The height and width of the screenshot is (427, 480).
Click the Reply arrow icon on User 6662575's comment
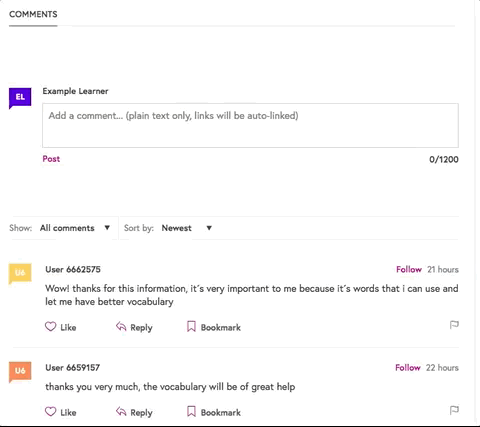(121, 327)
